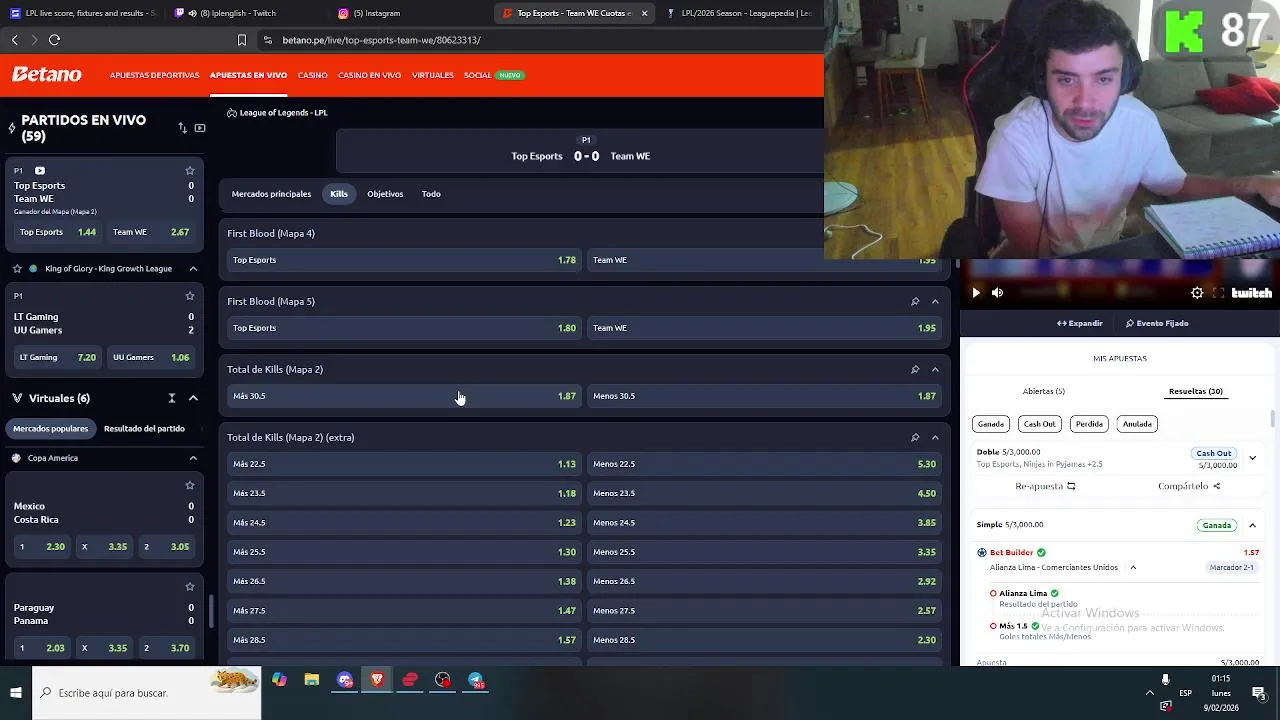1280x720 pixels.
Task: Click the Twitch logo in player
Action: 1252,293
